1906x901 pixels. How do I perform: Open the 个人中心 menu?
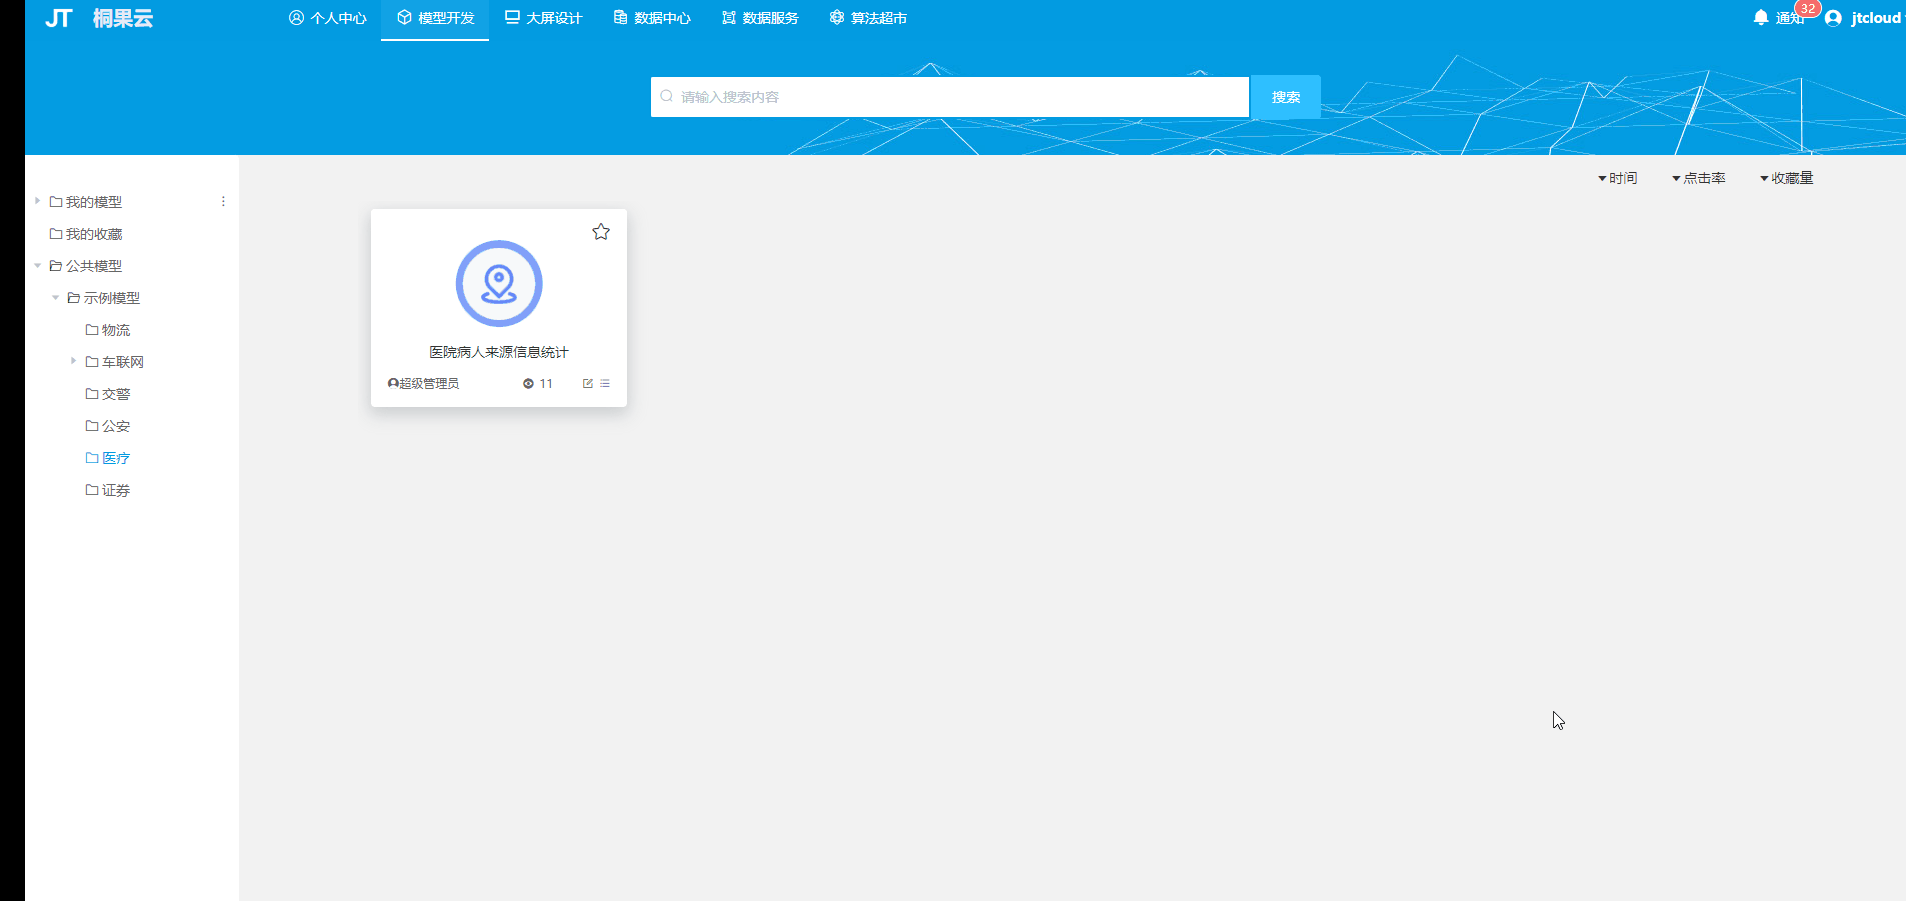[328, 18]
